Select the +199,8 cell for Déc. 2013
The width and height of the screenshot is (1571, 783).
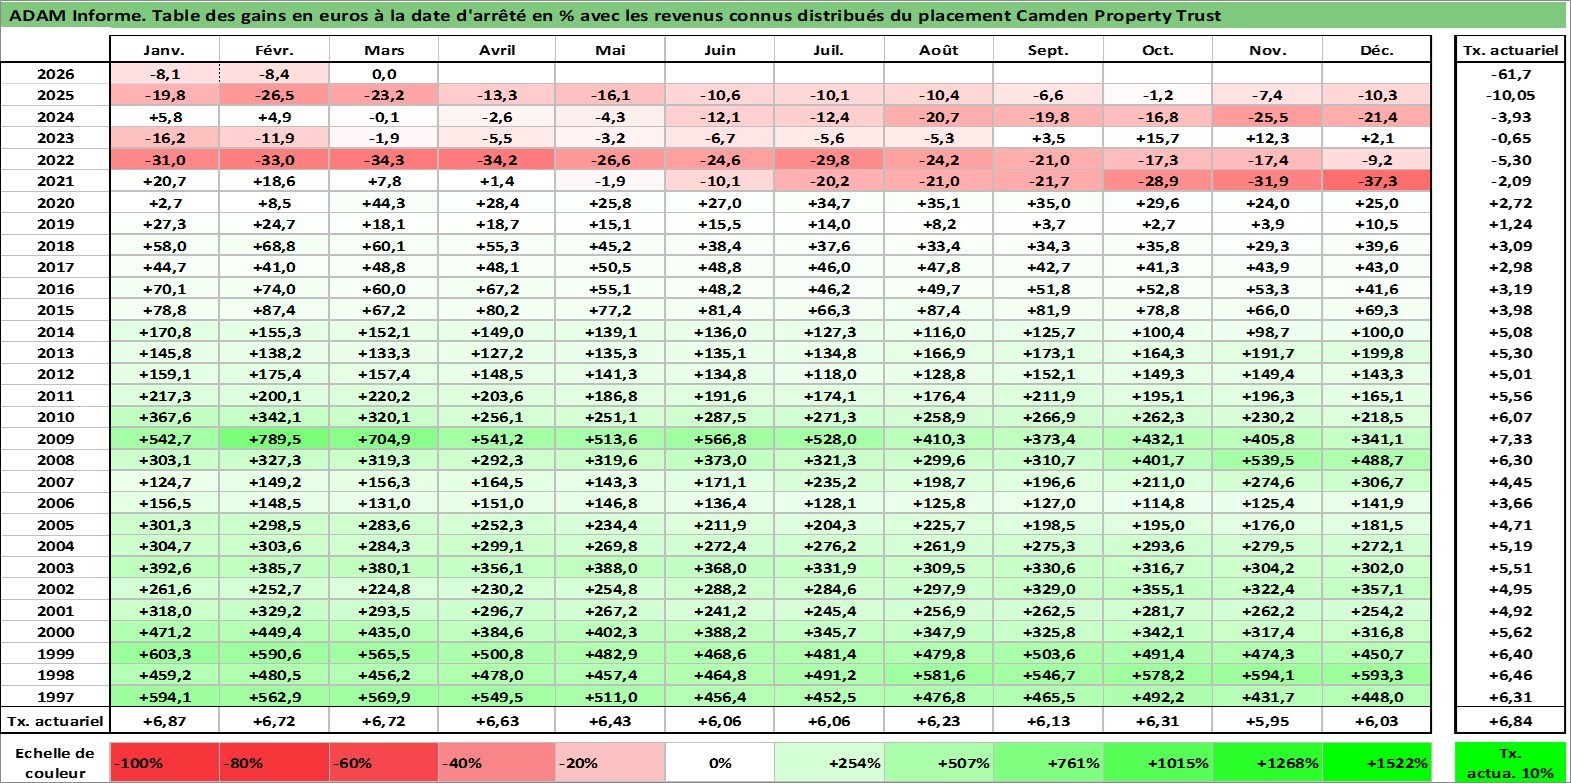click(x=1376, y=353)
